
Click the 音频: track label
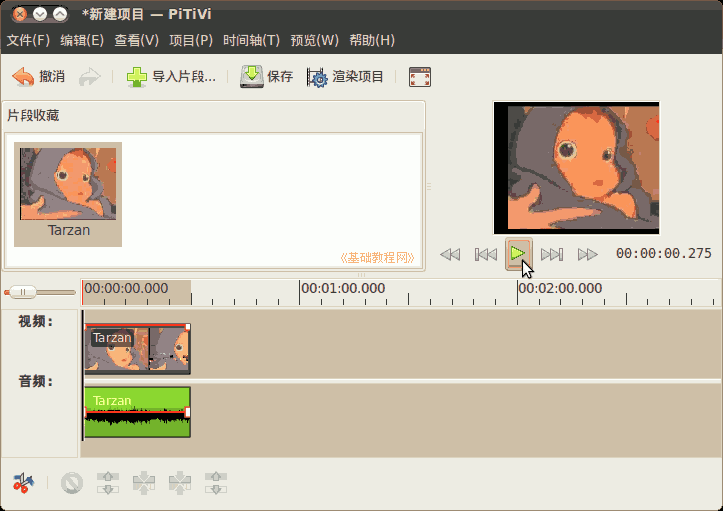pyautogui.click(x=36, y=381)
